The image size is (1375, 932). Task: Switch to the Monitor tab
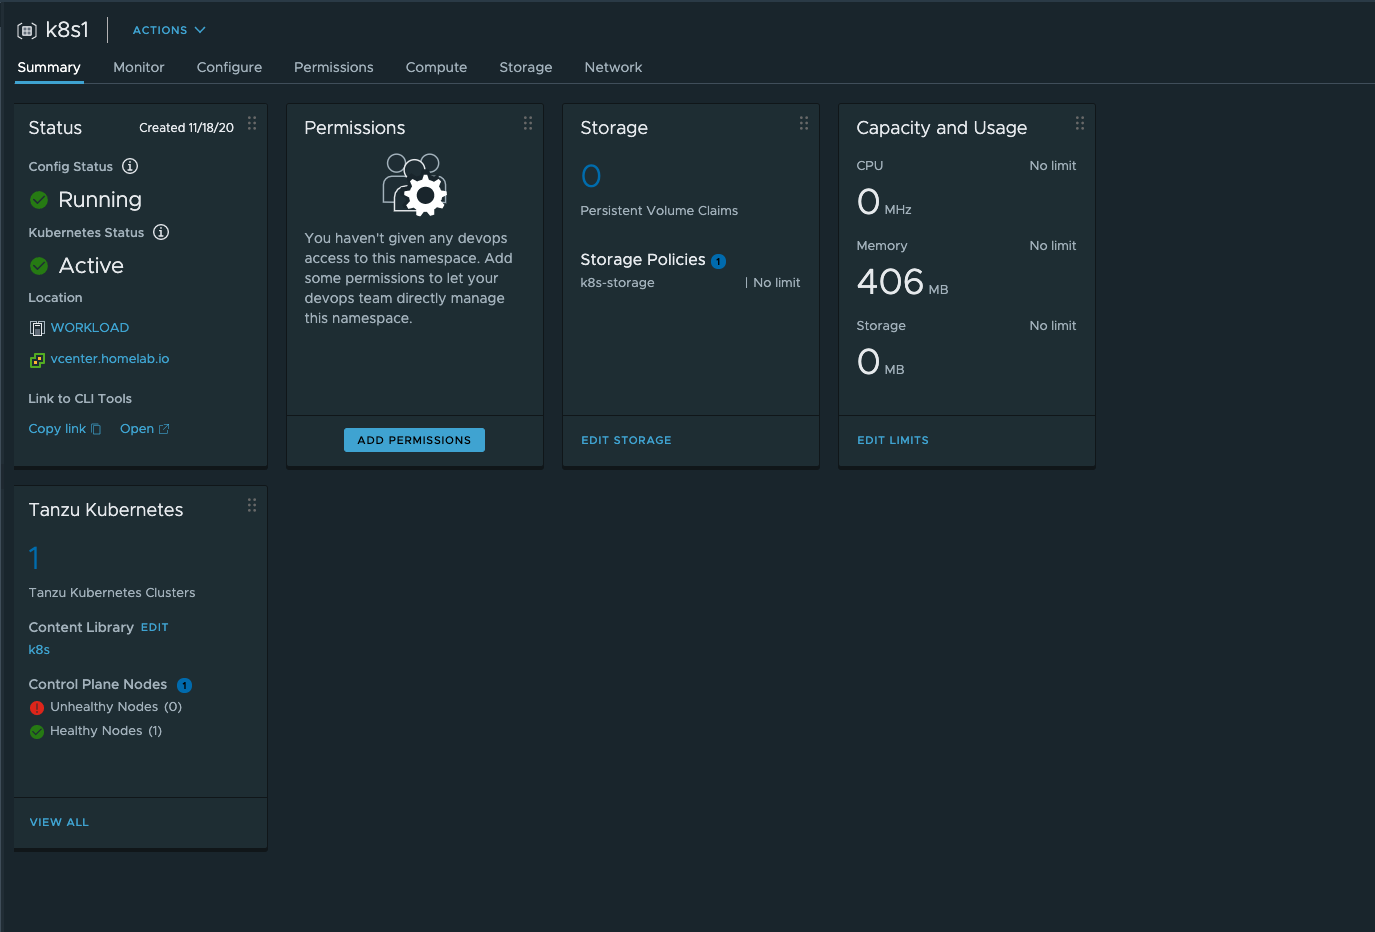click(138, 67)
